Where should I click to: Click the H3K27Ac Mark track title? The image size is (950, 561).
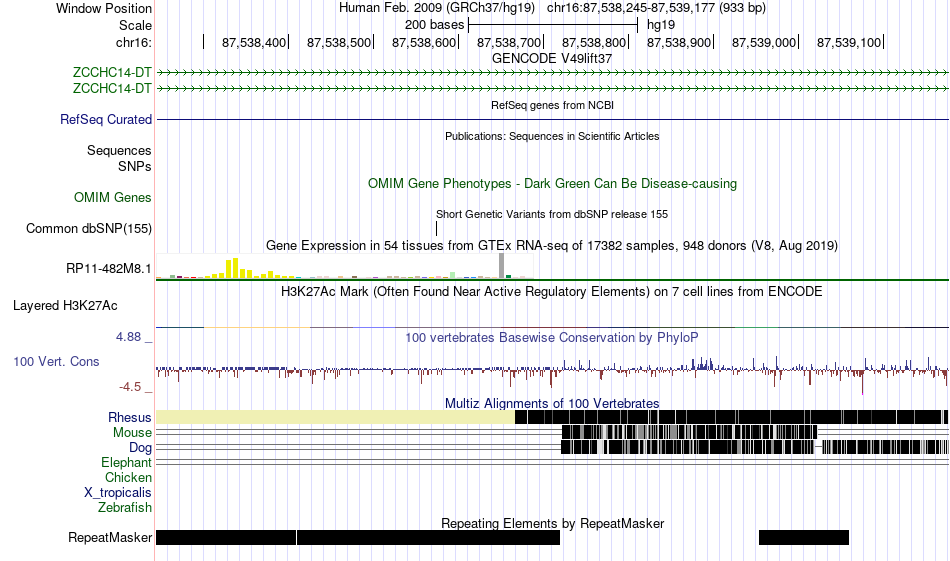pyautogui.click(x=552, y=291)
